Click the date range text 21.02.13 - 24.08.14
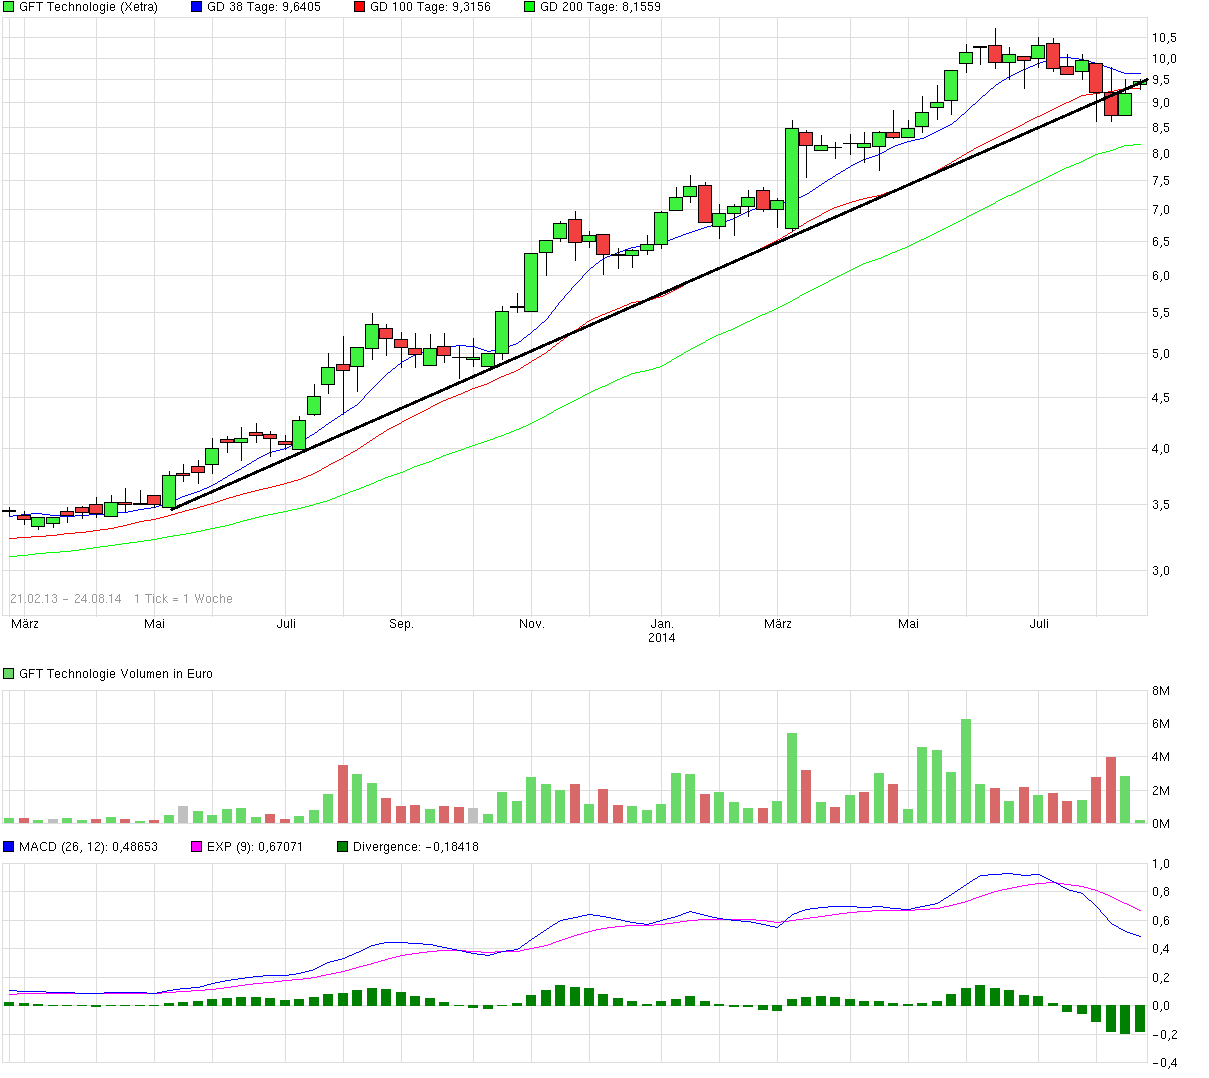1209x1078 pixels. (x=65, y=598)
